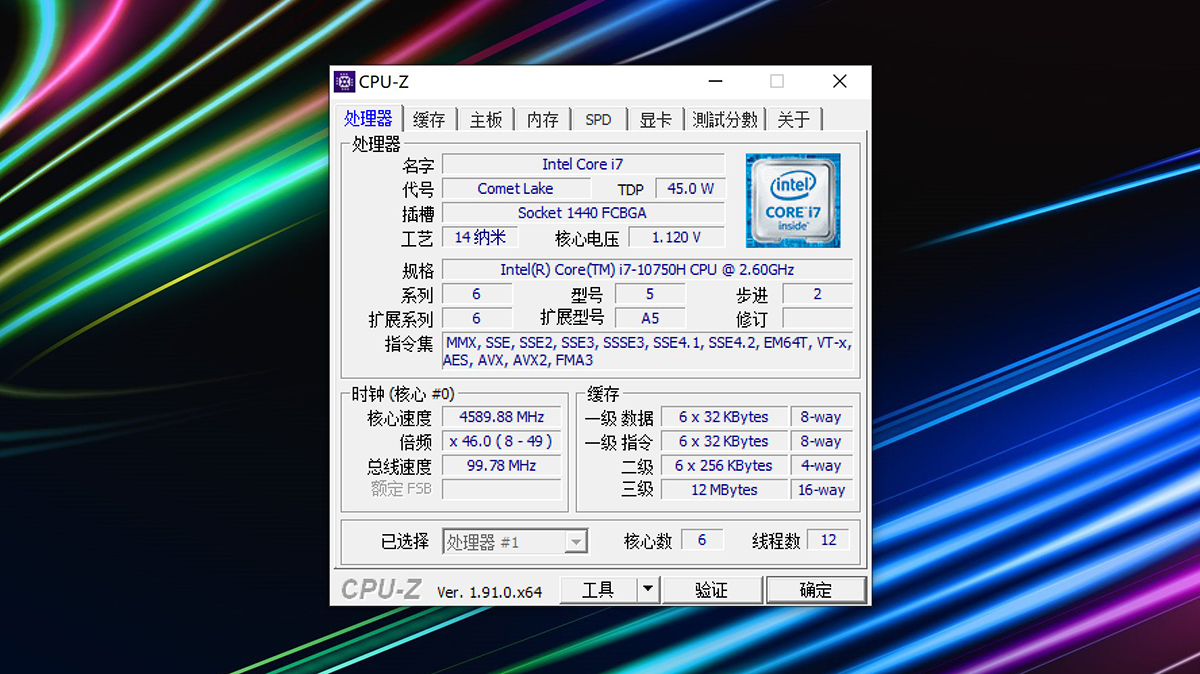The image size is (1200, 674).
Task: Click the multiplier value x 46.0 (8 - 49)
Action: tap(502, 441)
